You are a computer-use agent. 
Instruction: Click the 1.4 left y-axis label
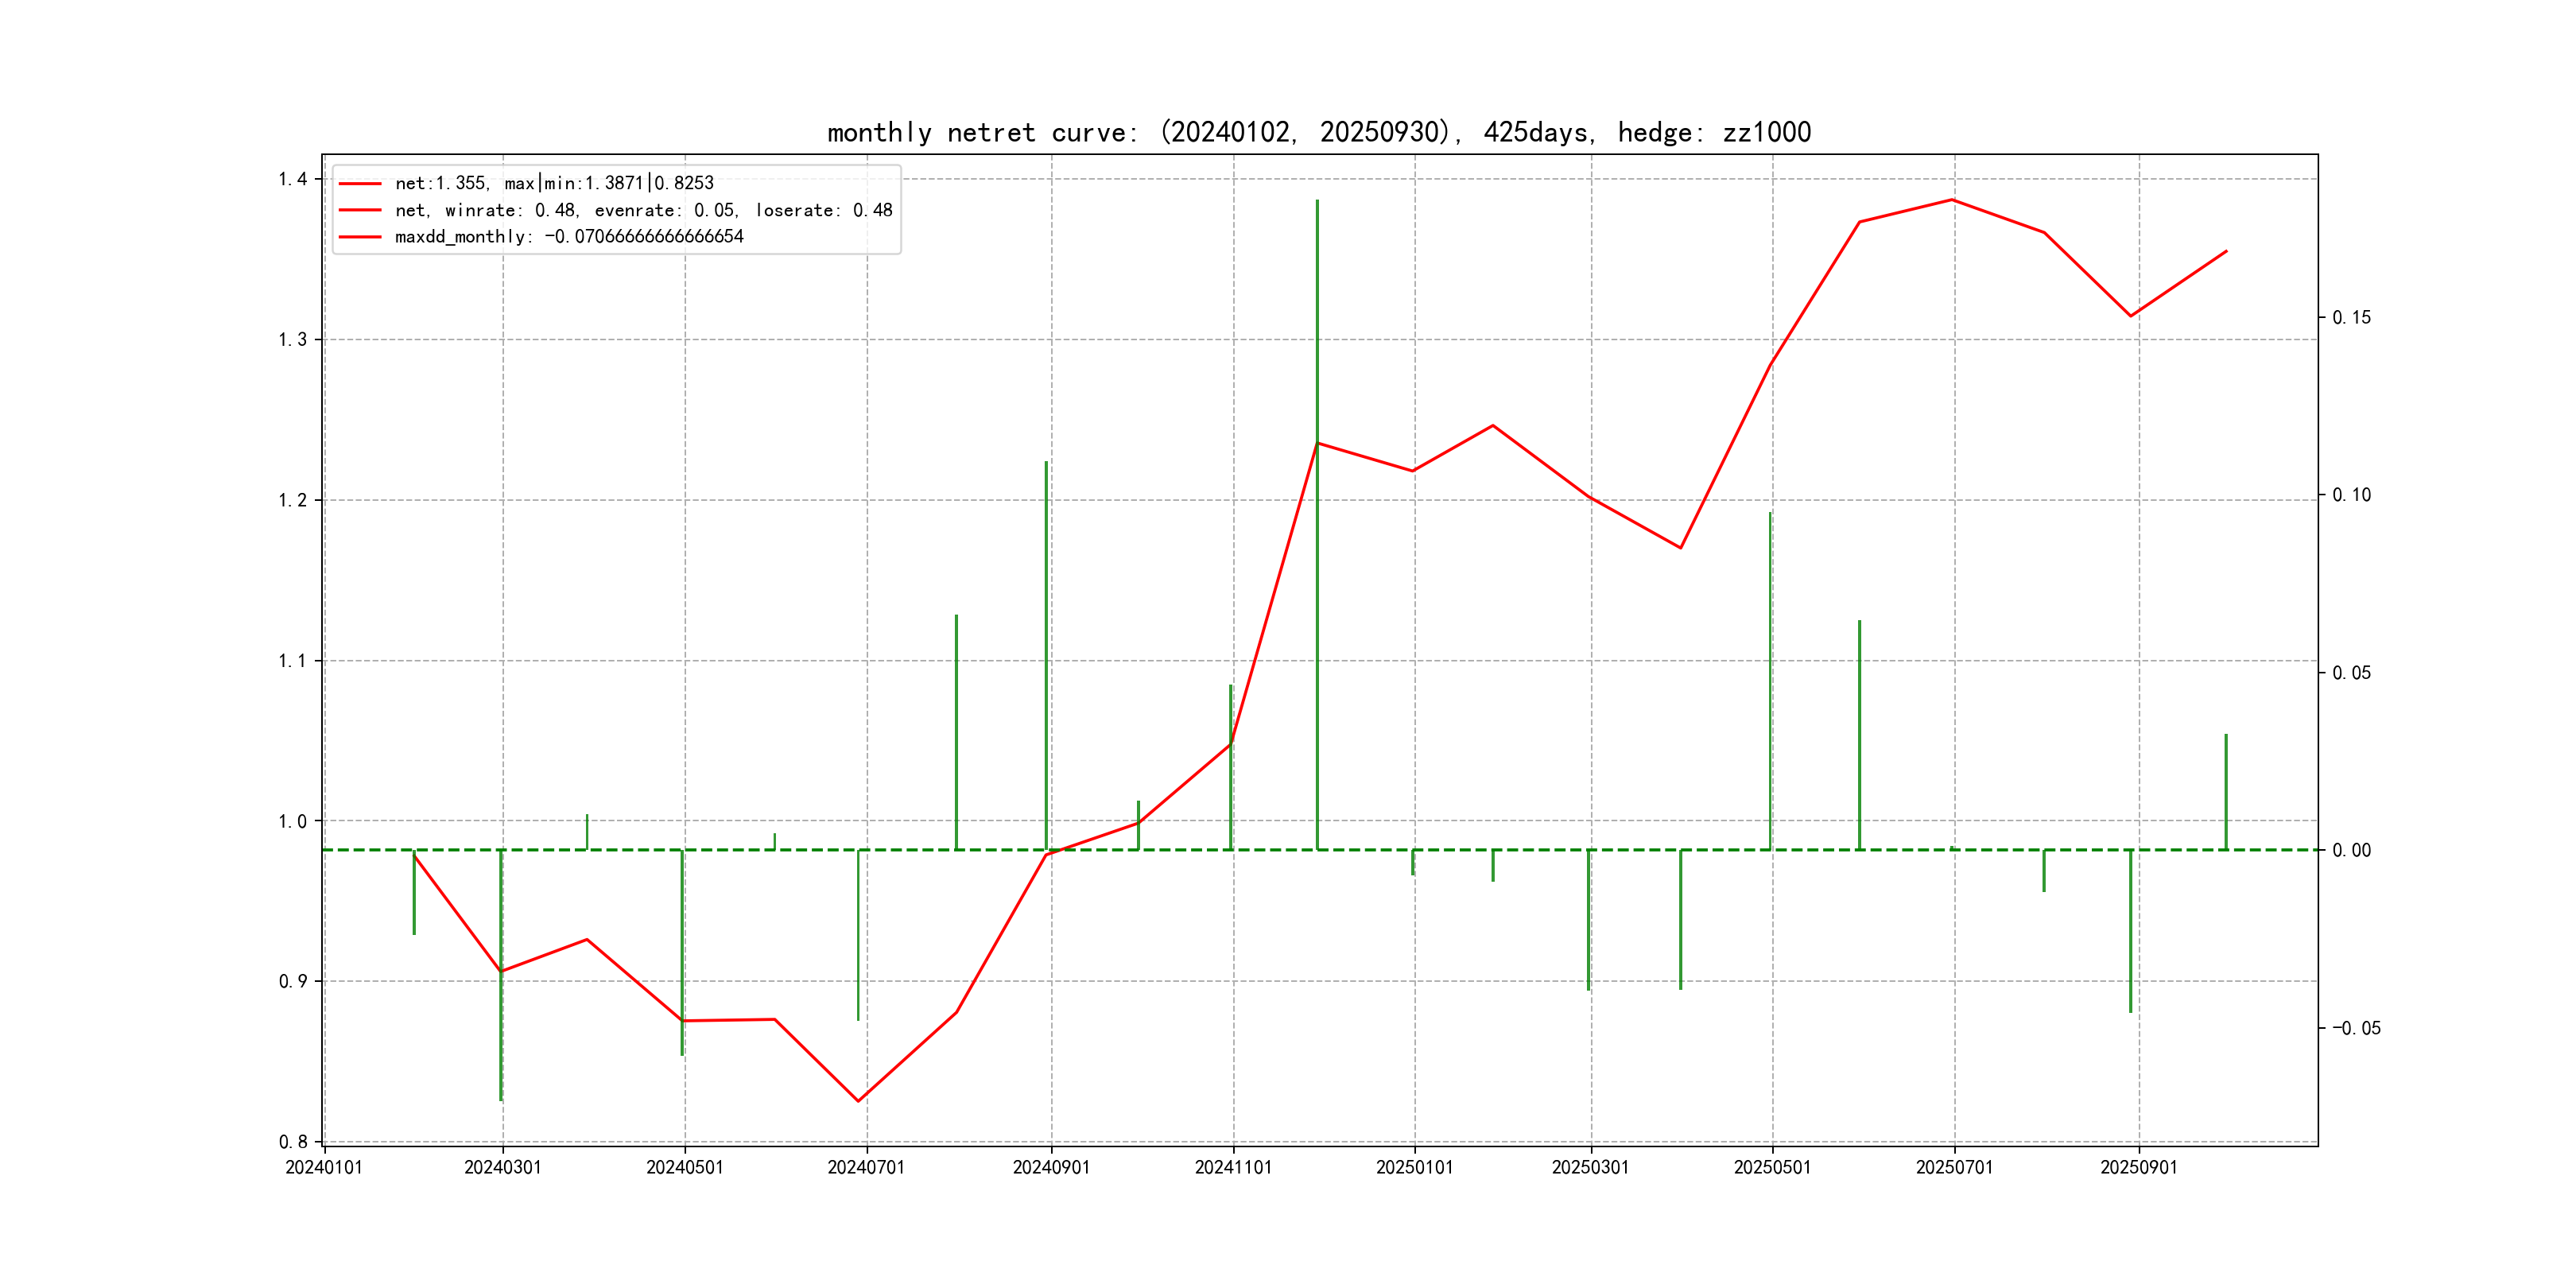293,179
